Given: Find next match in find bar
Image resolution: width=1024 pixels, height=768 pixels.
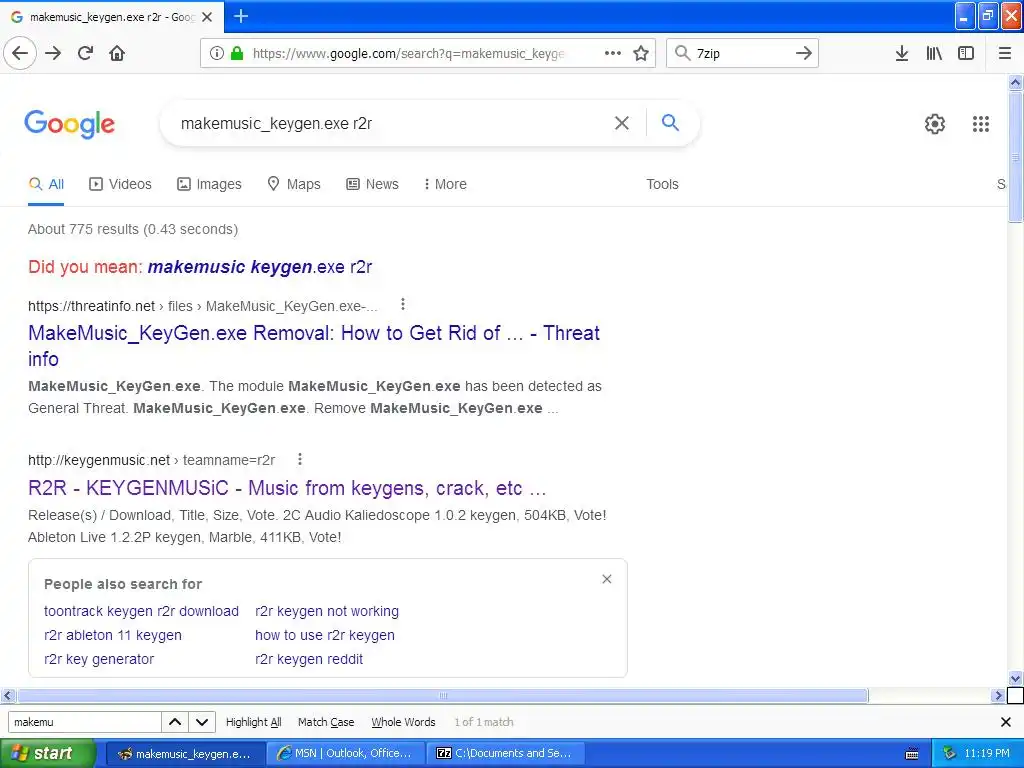Looking at the screenshot, I should (202, 722).
